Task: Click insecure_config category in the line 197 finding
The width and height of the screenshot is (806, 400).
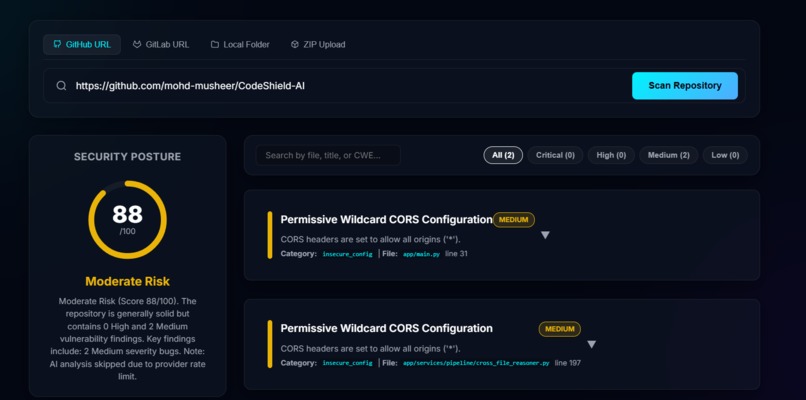Action: (347, 363)
